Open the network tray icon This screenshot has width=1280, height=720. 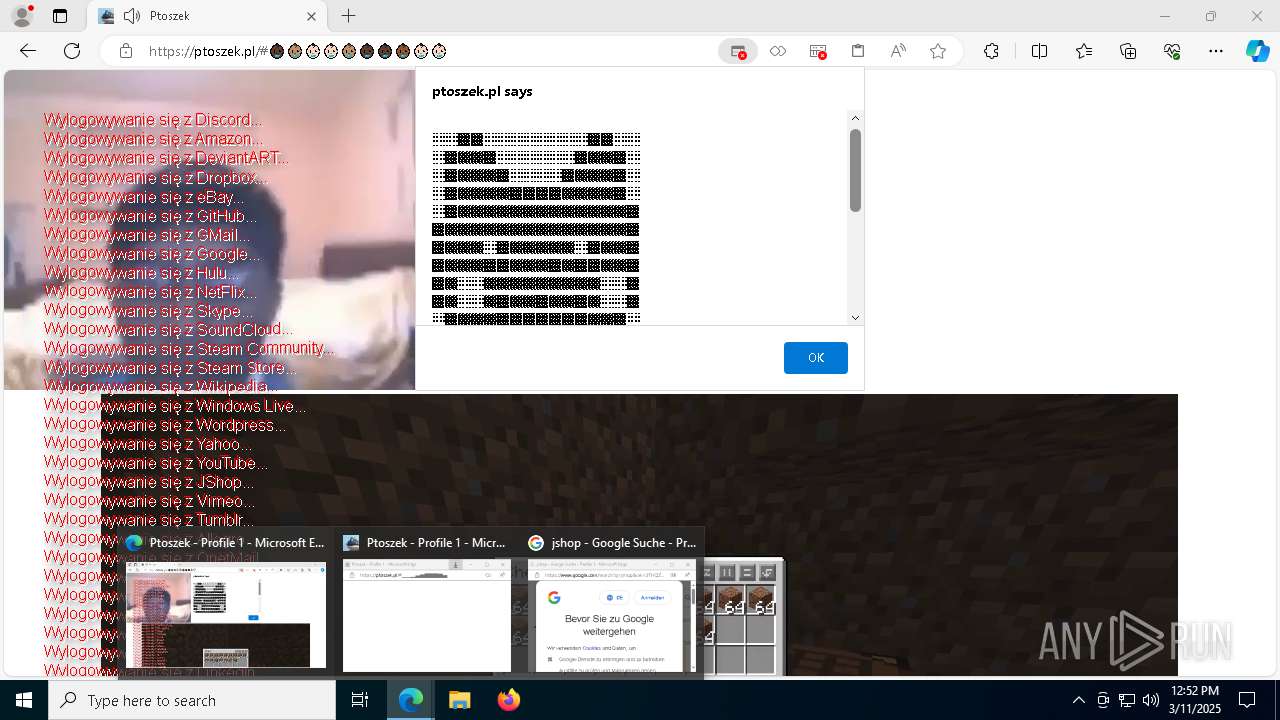1127,700
